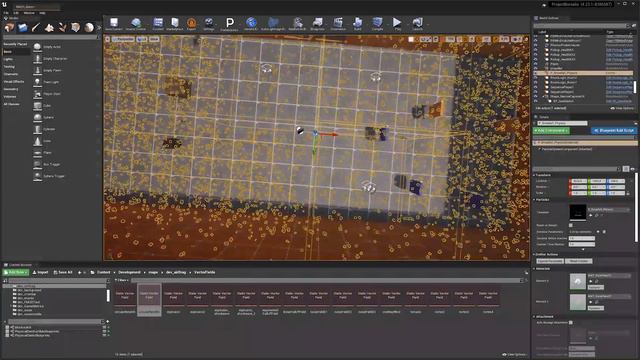This screenshot has width=640, height=360.
Task: Open the Cinematics toolbar icon
Action: point(338,24)
